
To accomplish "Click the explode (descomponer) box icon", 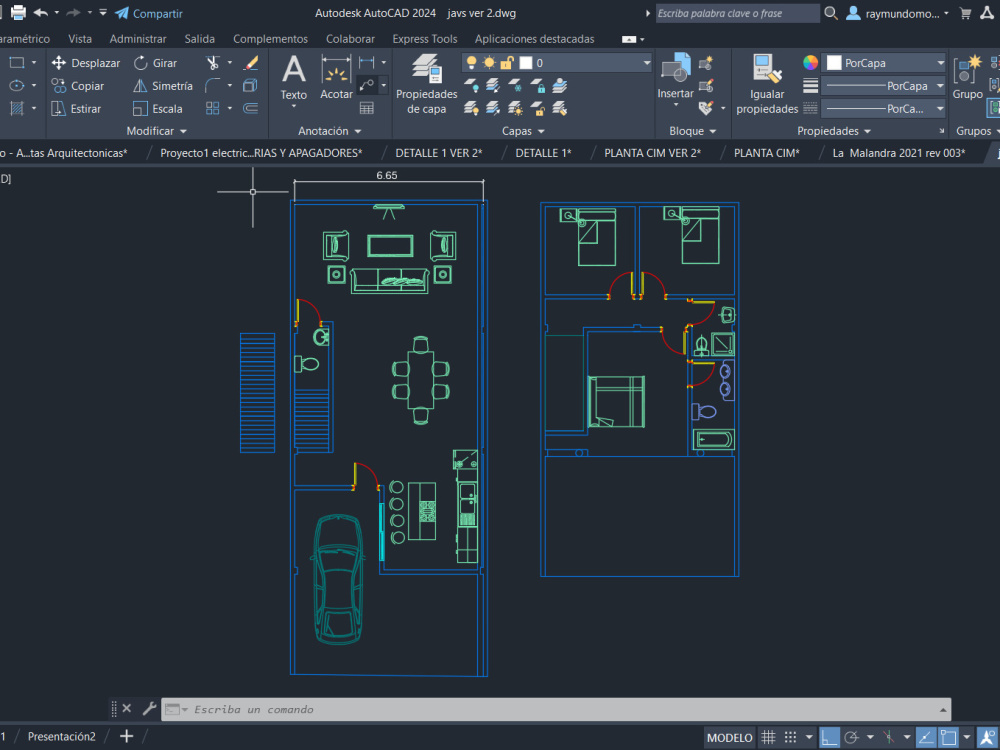I will click(x=251, y=85).
